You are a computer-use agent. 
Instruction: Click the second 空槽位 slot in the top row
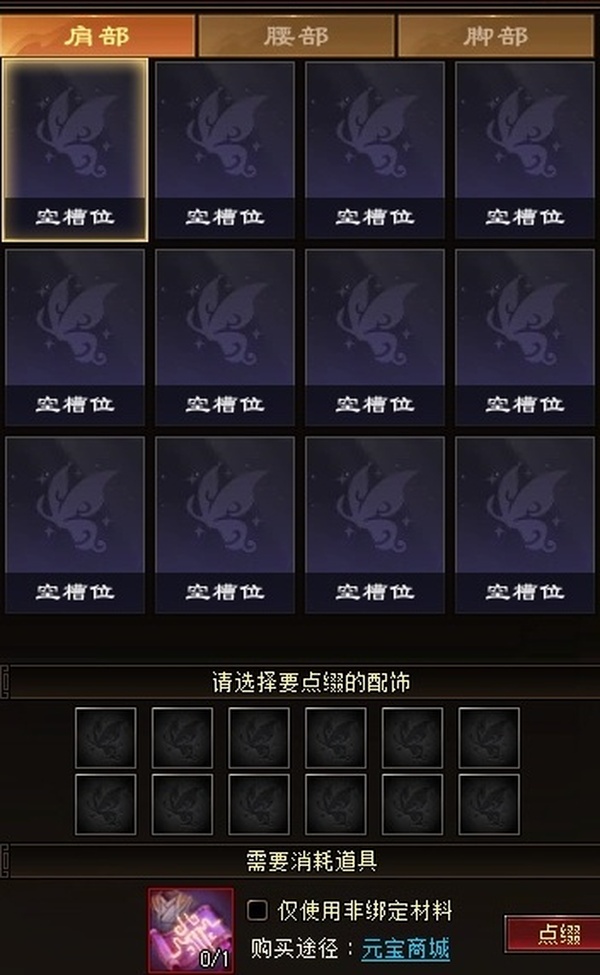click(x=225, y=150)
